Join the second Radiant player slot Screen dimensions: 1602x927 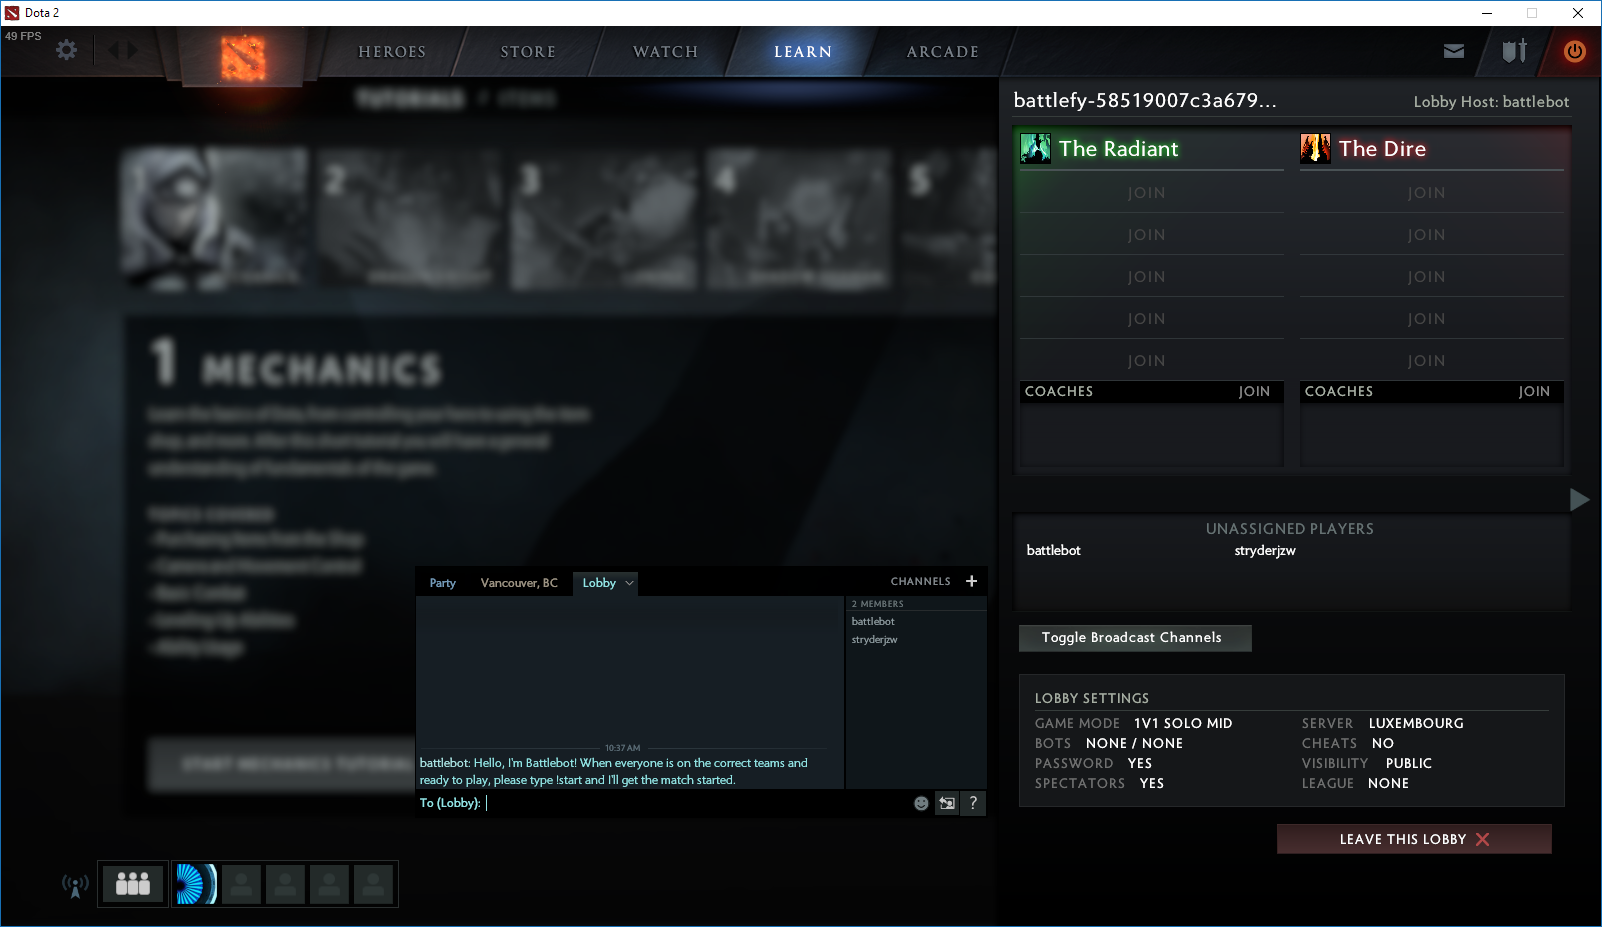1151,235
